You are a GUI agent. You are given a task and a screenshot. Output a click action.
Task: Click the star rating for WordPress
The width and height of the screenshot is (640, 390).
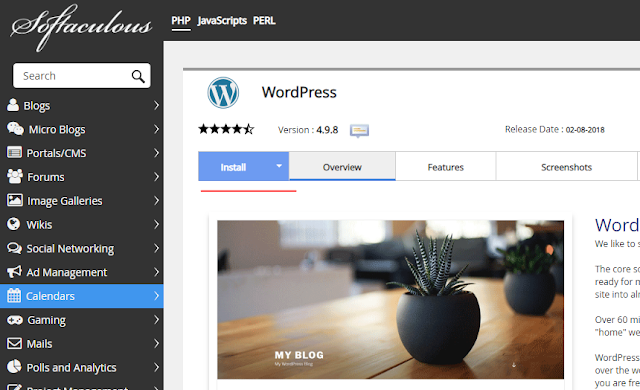pyautogui.click(x=226, y=129)
